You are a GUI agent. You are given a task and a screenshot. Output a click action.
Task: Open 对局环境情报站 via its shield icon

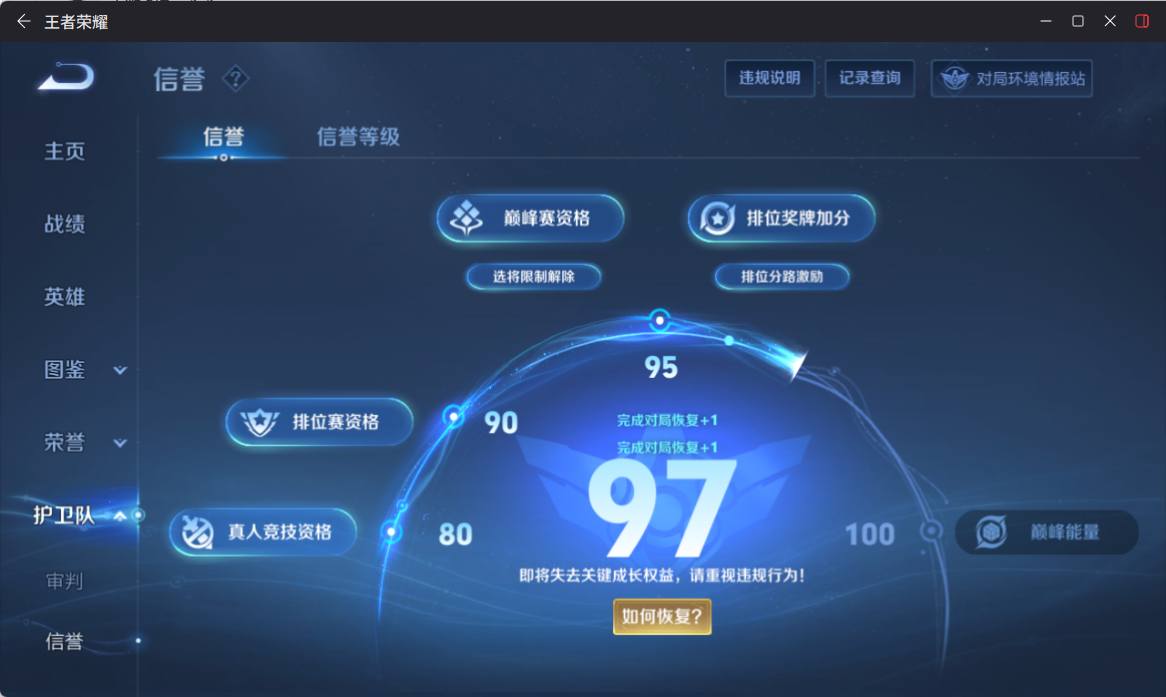point(957,78)
